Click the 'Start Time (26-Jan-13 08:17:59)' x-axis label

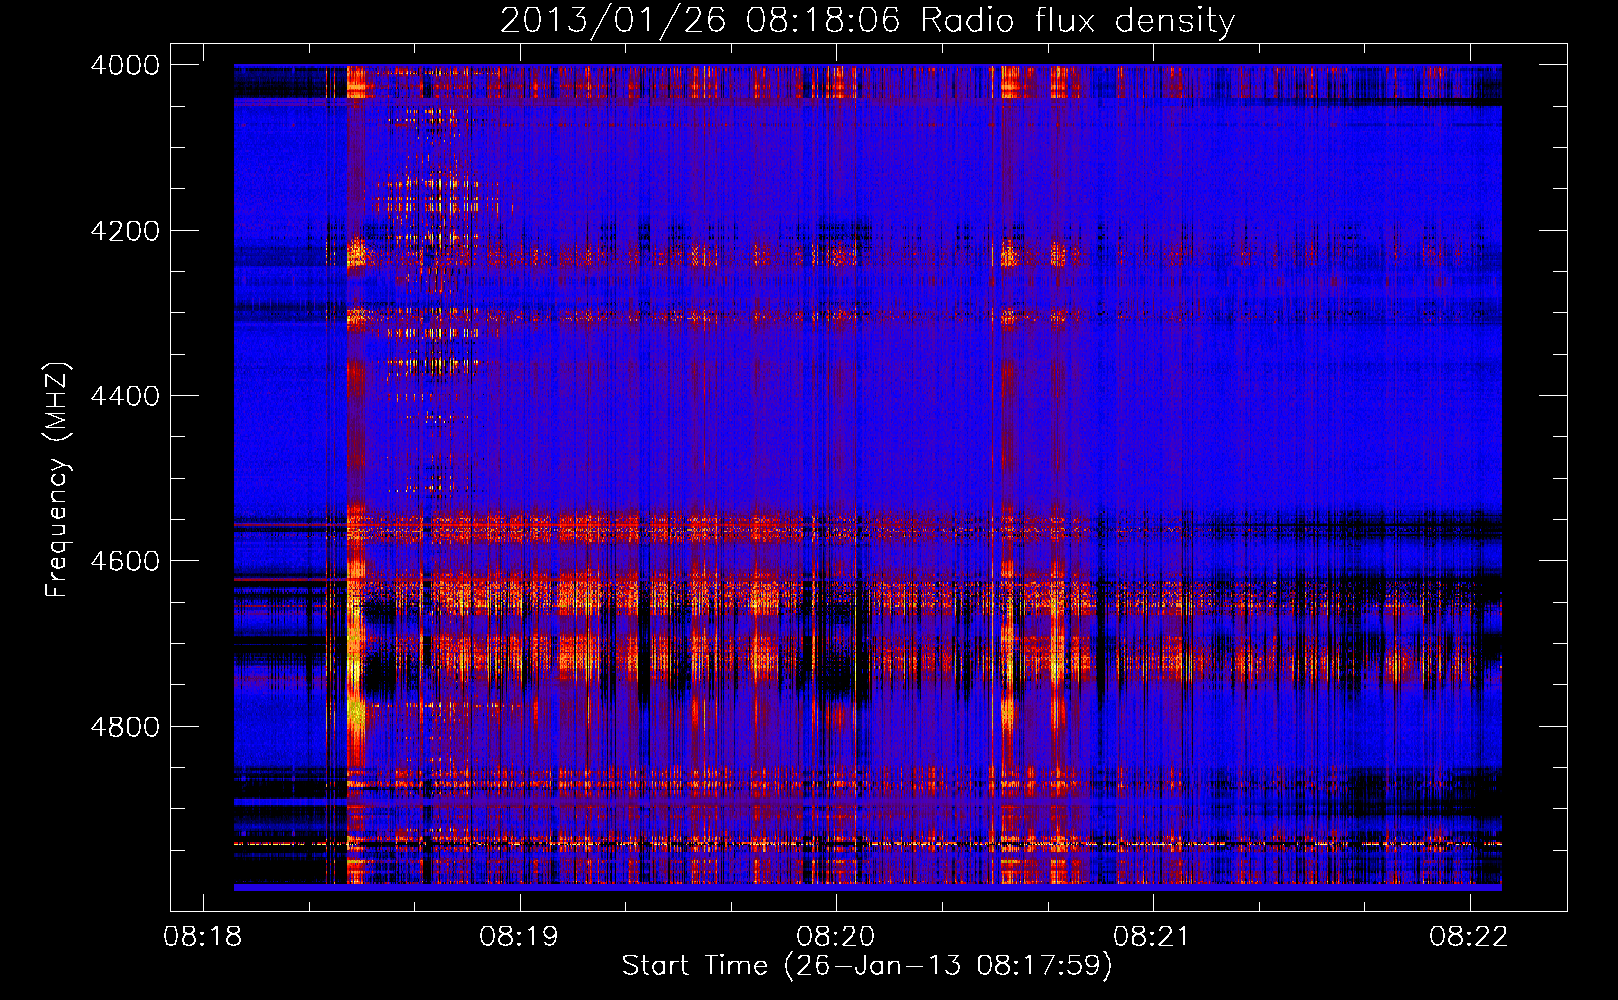pyautogui.click(x=867, y=966)
